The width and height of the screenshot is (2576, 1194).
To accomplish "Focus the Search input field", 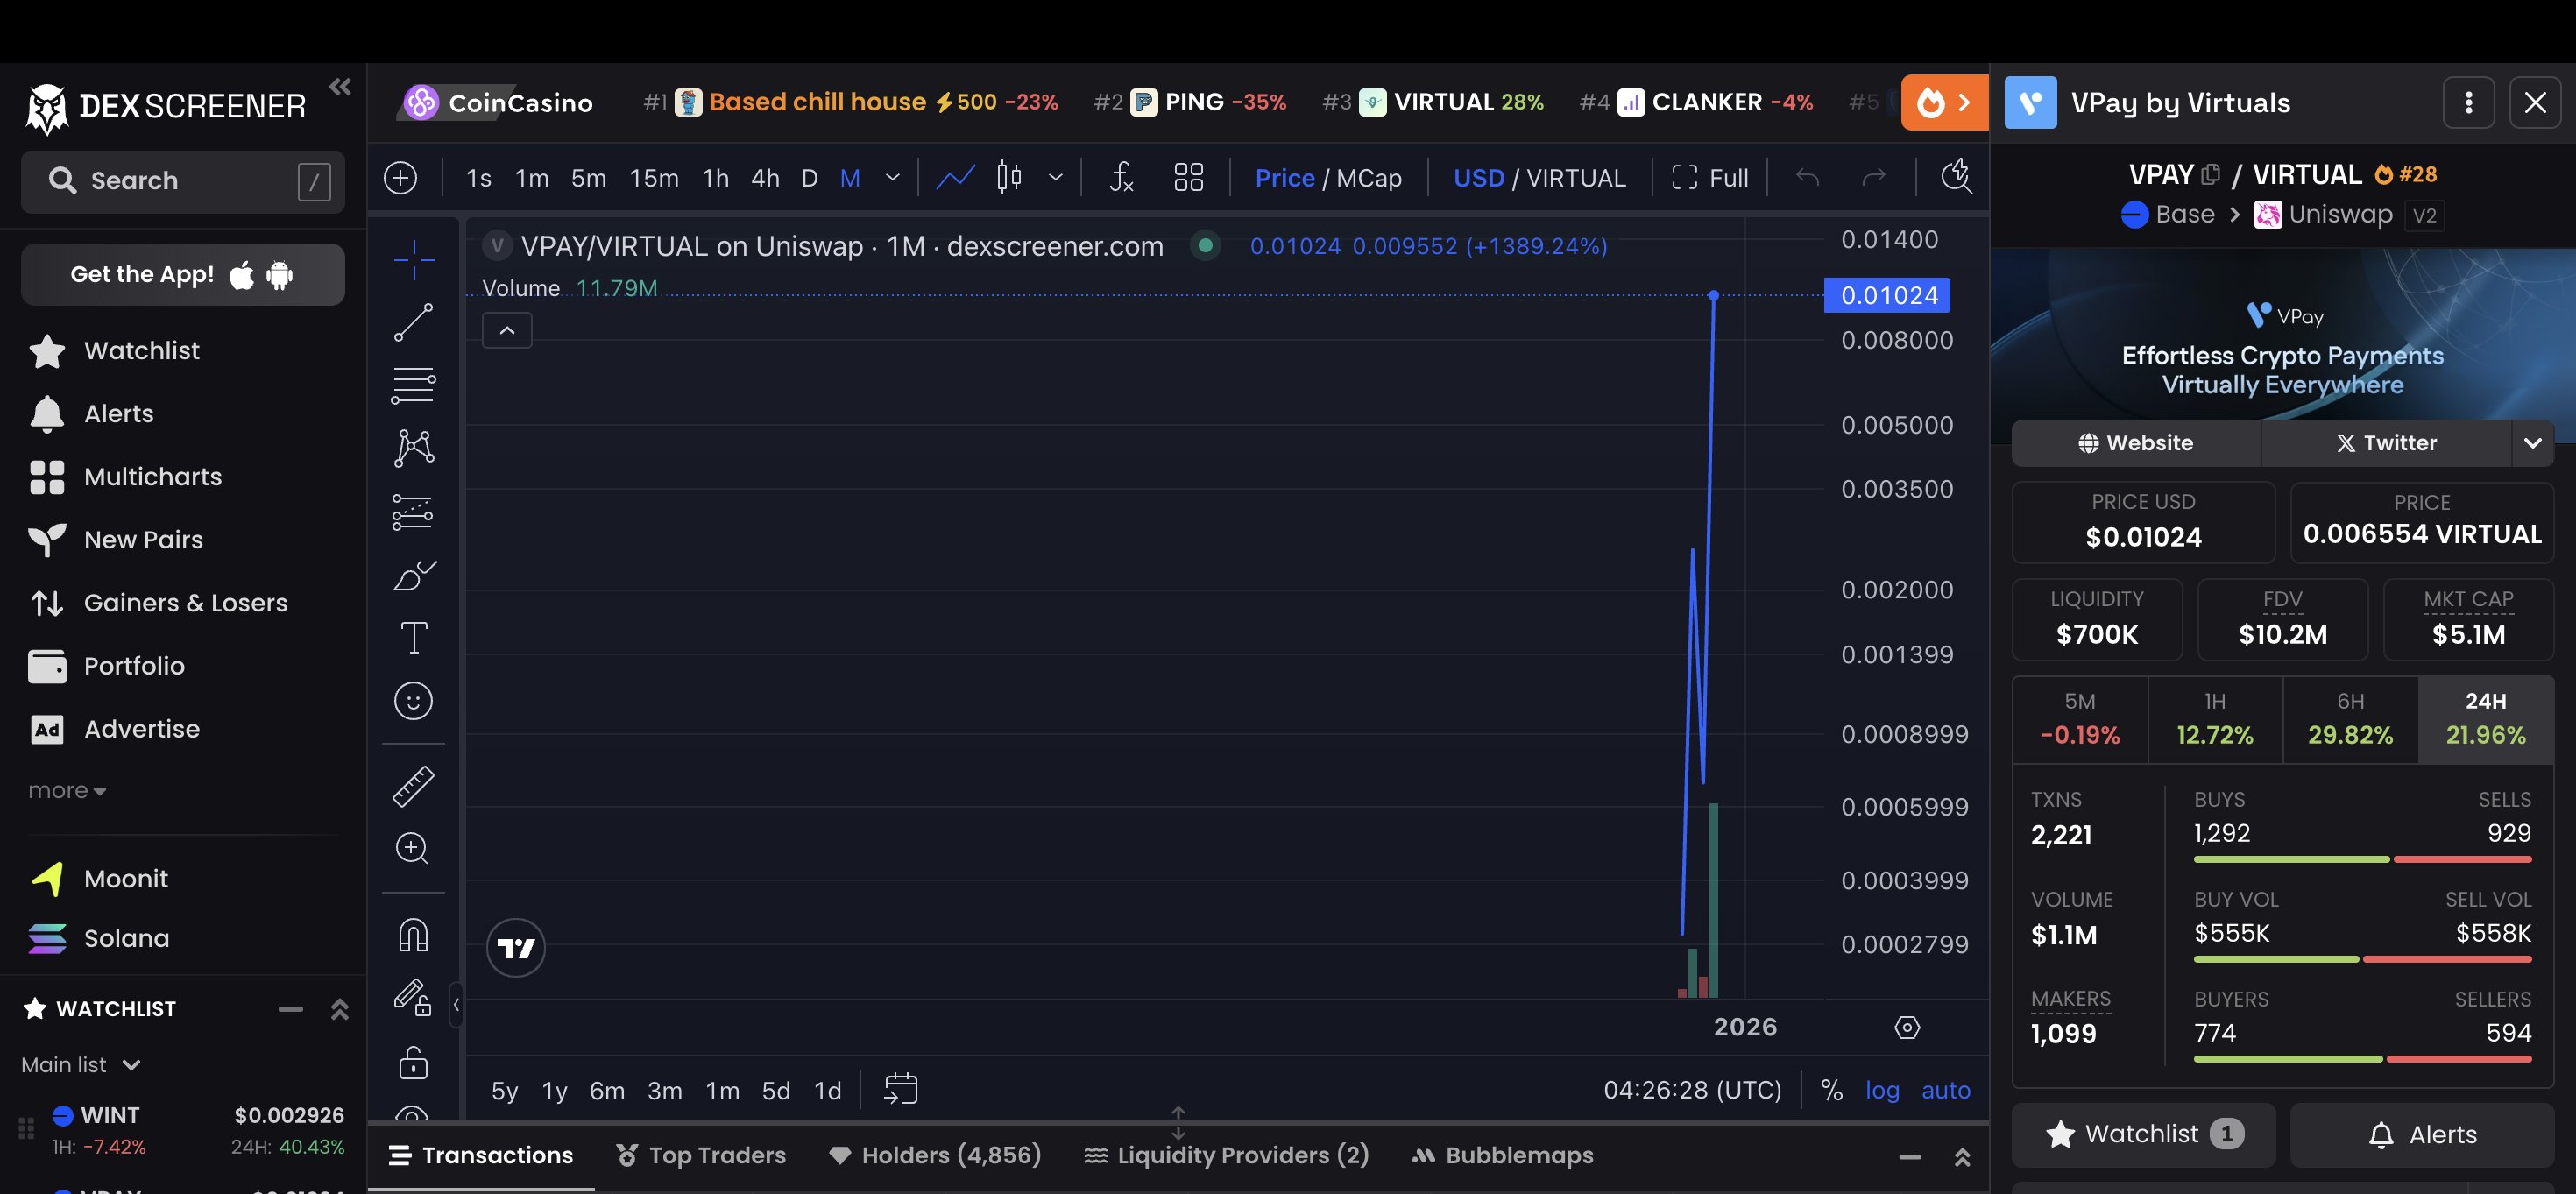I will 183,181.
